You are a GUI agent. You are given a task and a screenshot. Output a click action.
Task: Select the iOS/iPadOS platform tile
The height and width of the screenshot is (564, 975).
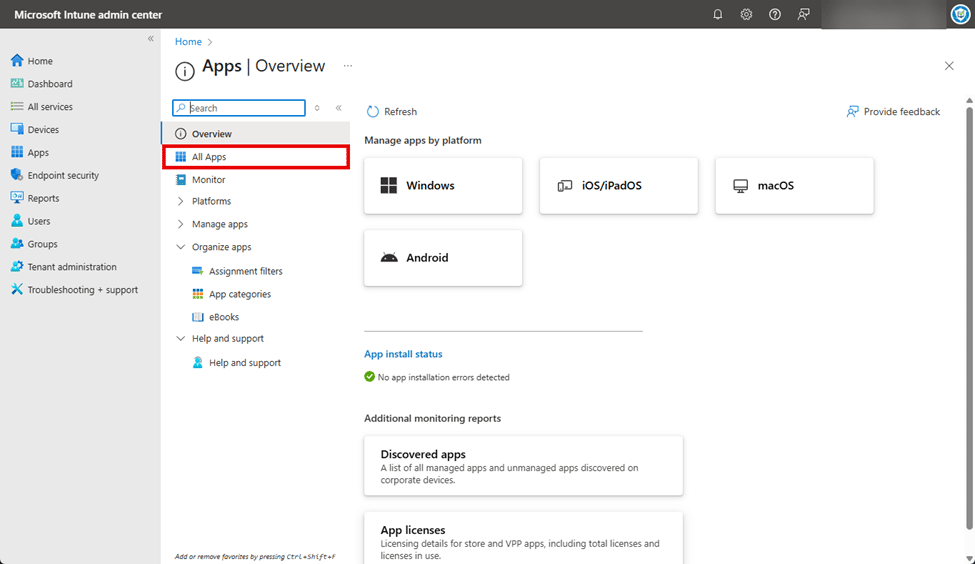618,186
